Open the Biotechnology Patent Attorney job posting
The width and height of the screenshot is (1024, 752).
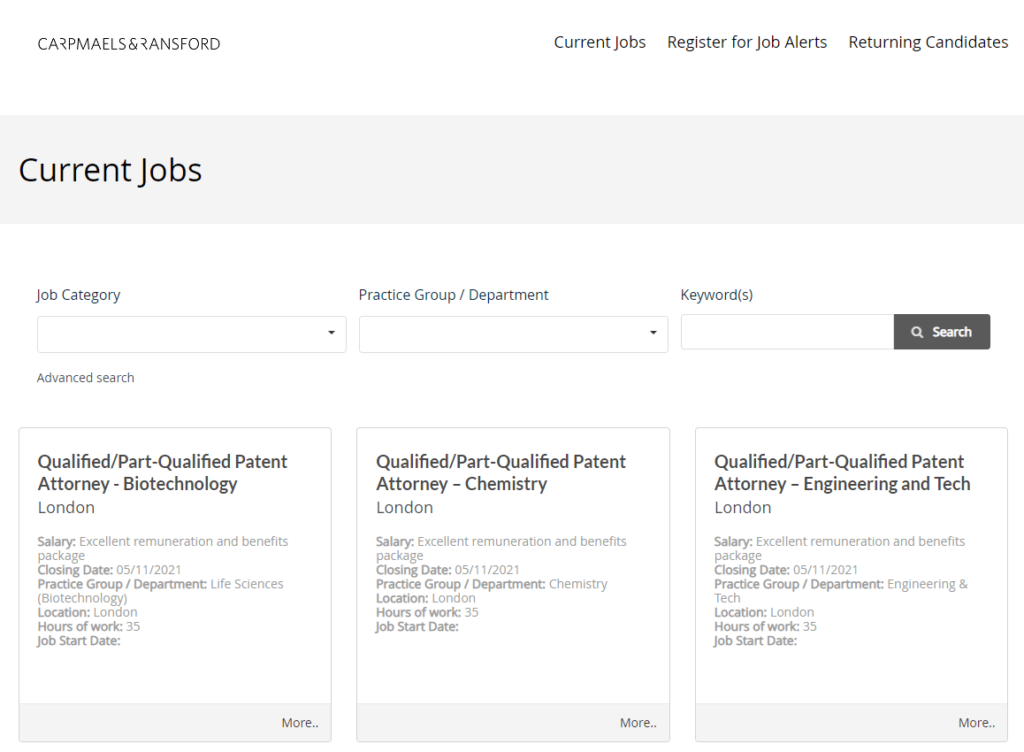coord(161,472)
